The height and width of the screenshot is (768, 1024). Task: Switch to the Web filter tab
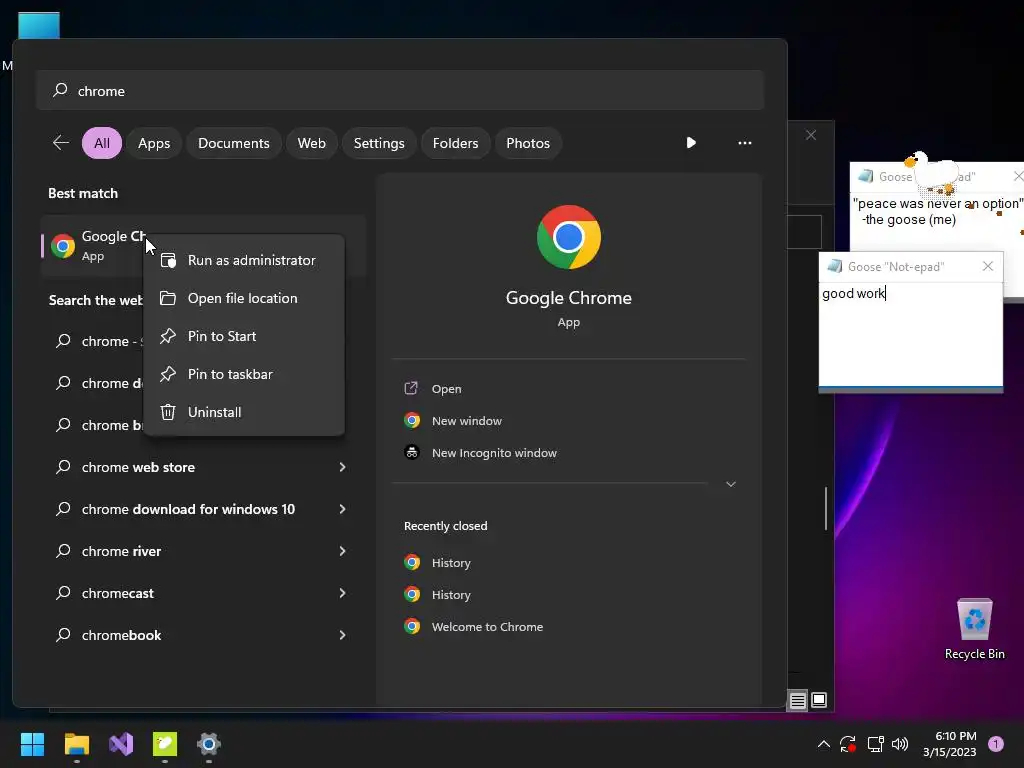(312, 143)
